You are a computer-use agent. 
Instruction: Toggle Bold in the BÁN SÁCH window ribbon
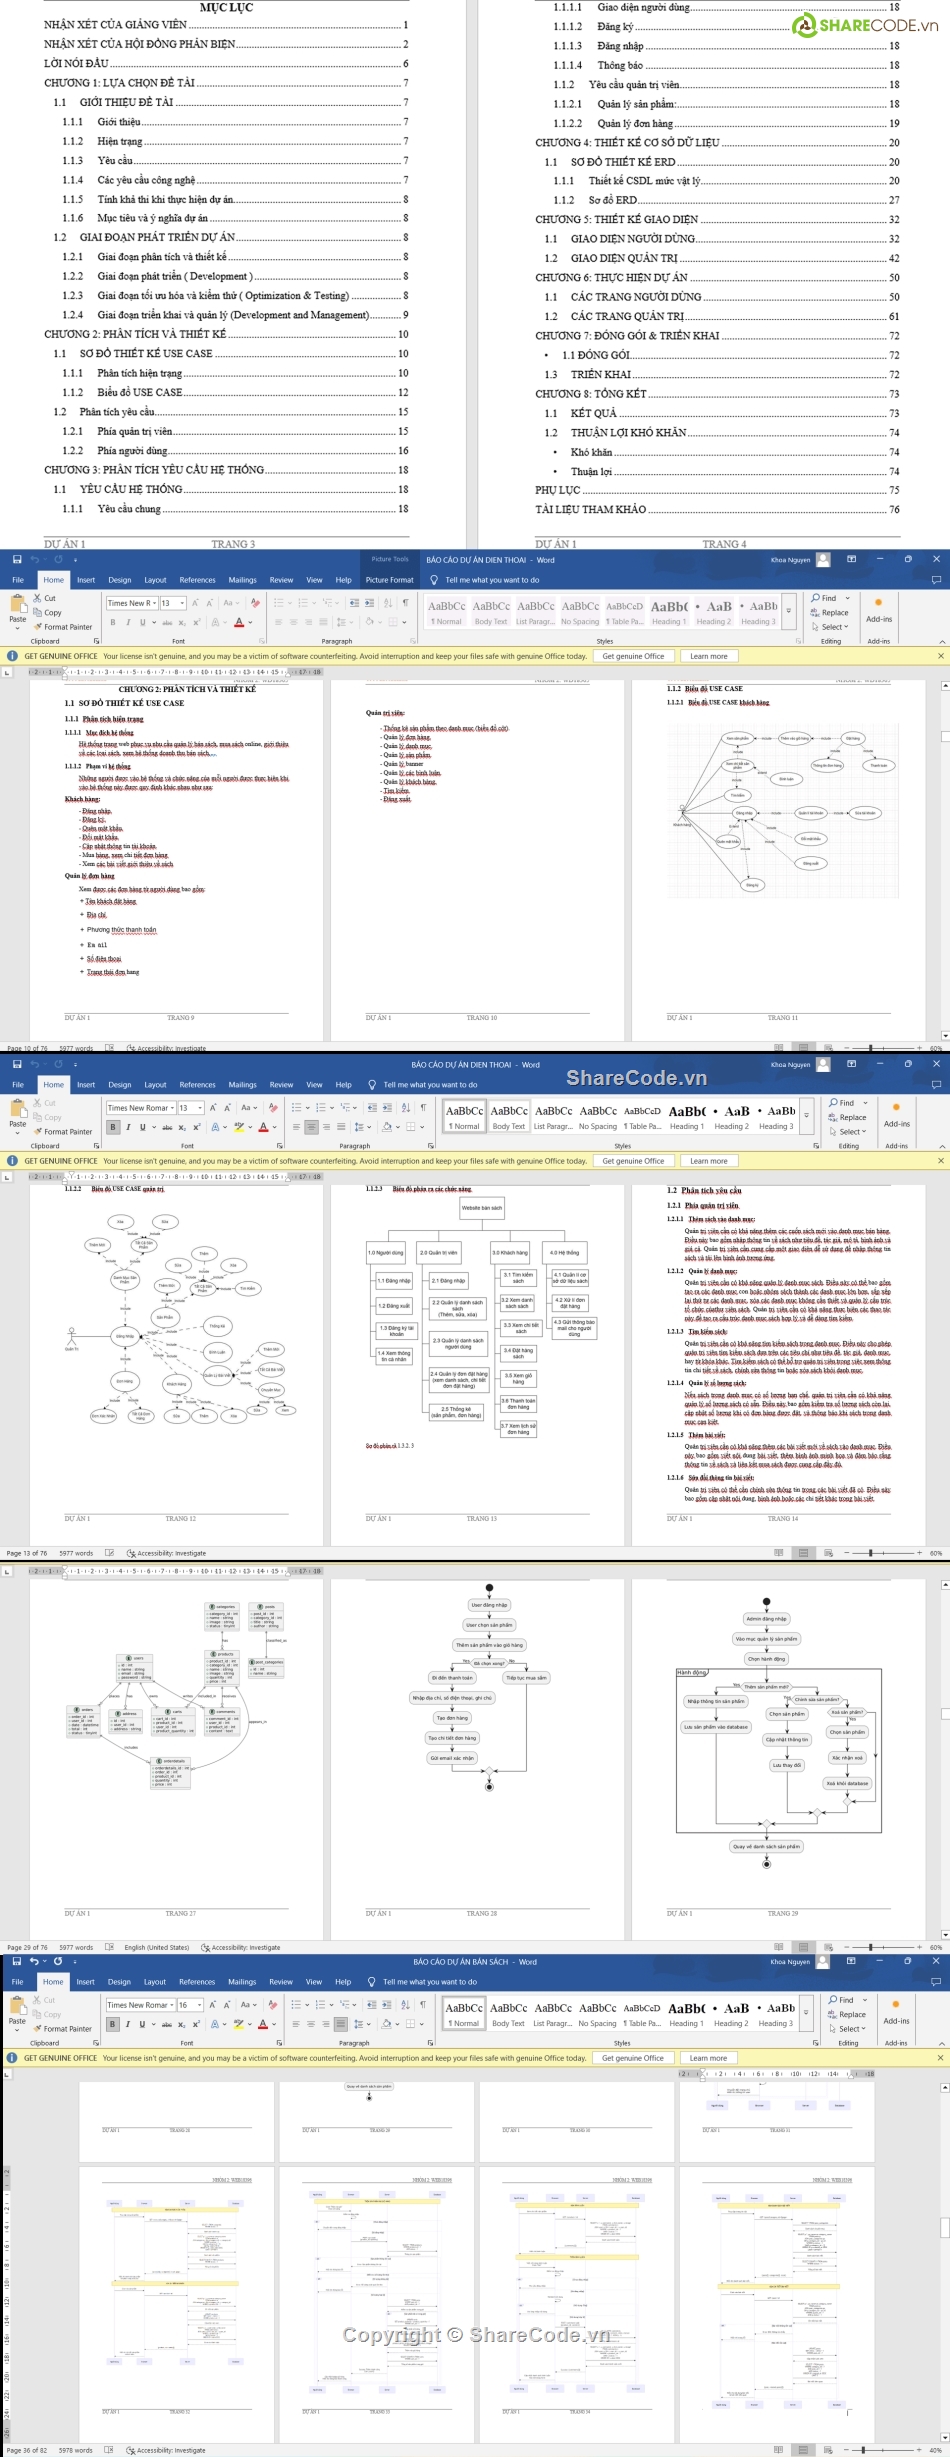(x=113, y=2024)
